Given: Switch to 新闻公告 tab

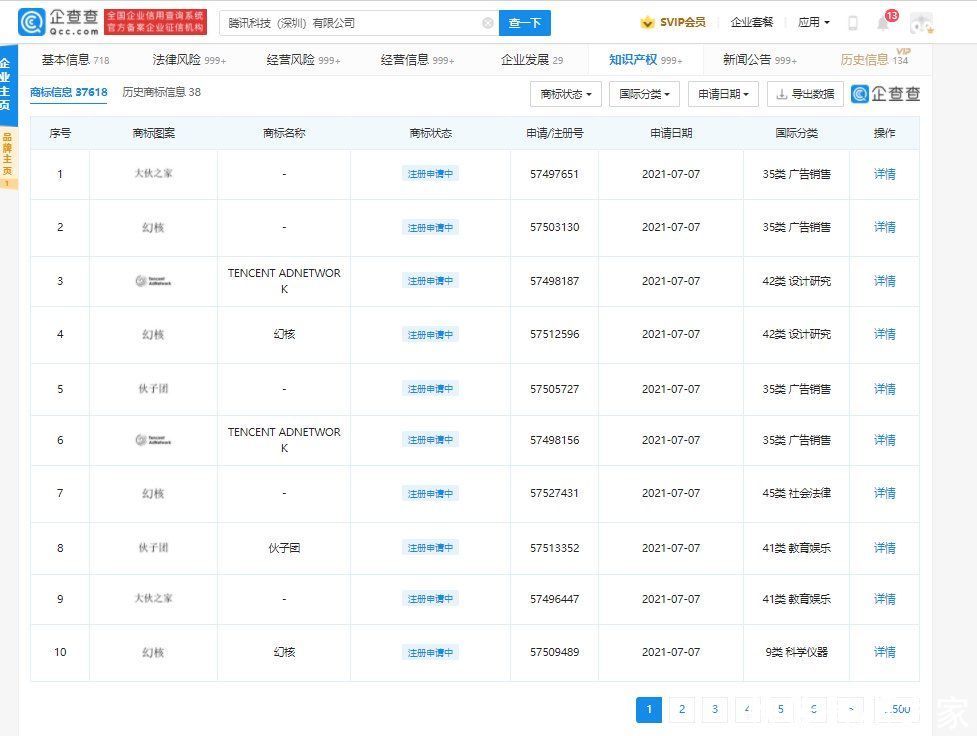Looking at the screenshot, I should 760,60.
